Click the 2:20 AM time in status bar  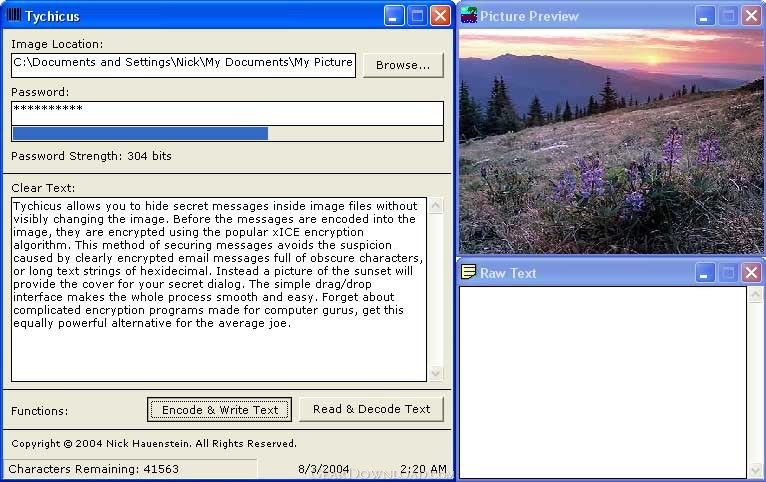423,469
